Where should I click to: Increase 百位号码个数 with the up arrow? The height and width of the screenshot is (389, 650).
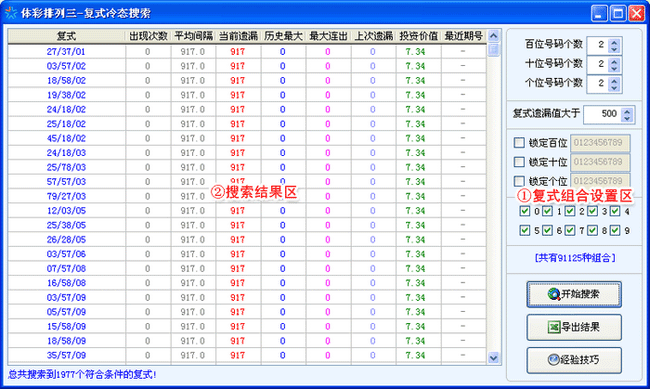click(x=614, y=41)
